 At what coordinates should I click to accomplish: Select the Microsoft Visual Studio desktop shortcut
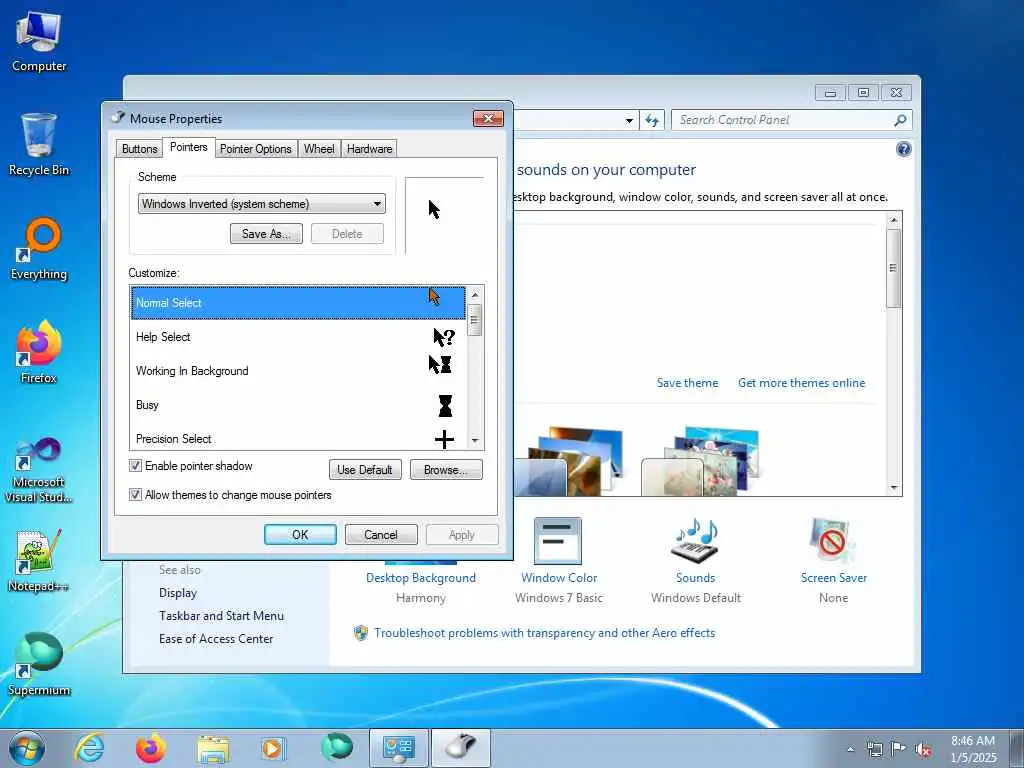coord(39,470)
